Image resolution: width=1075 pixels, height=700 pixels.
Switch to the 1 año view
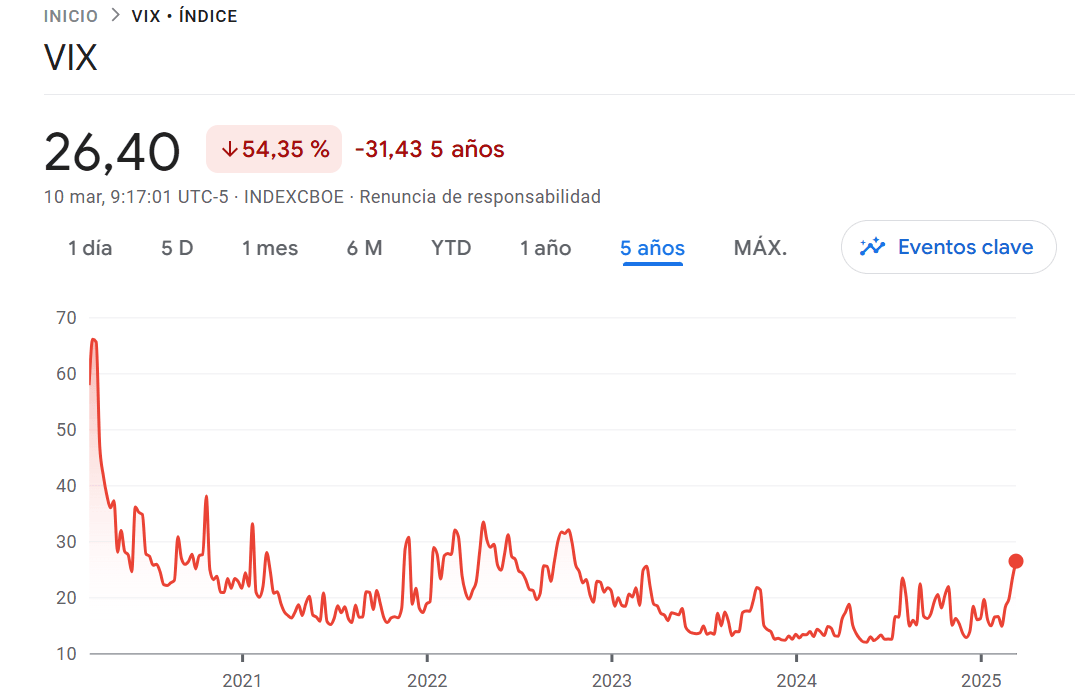(545, 247)
